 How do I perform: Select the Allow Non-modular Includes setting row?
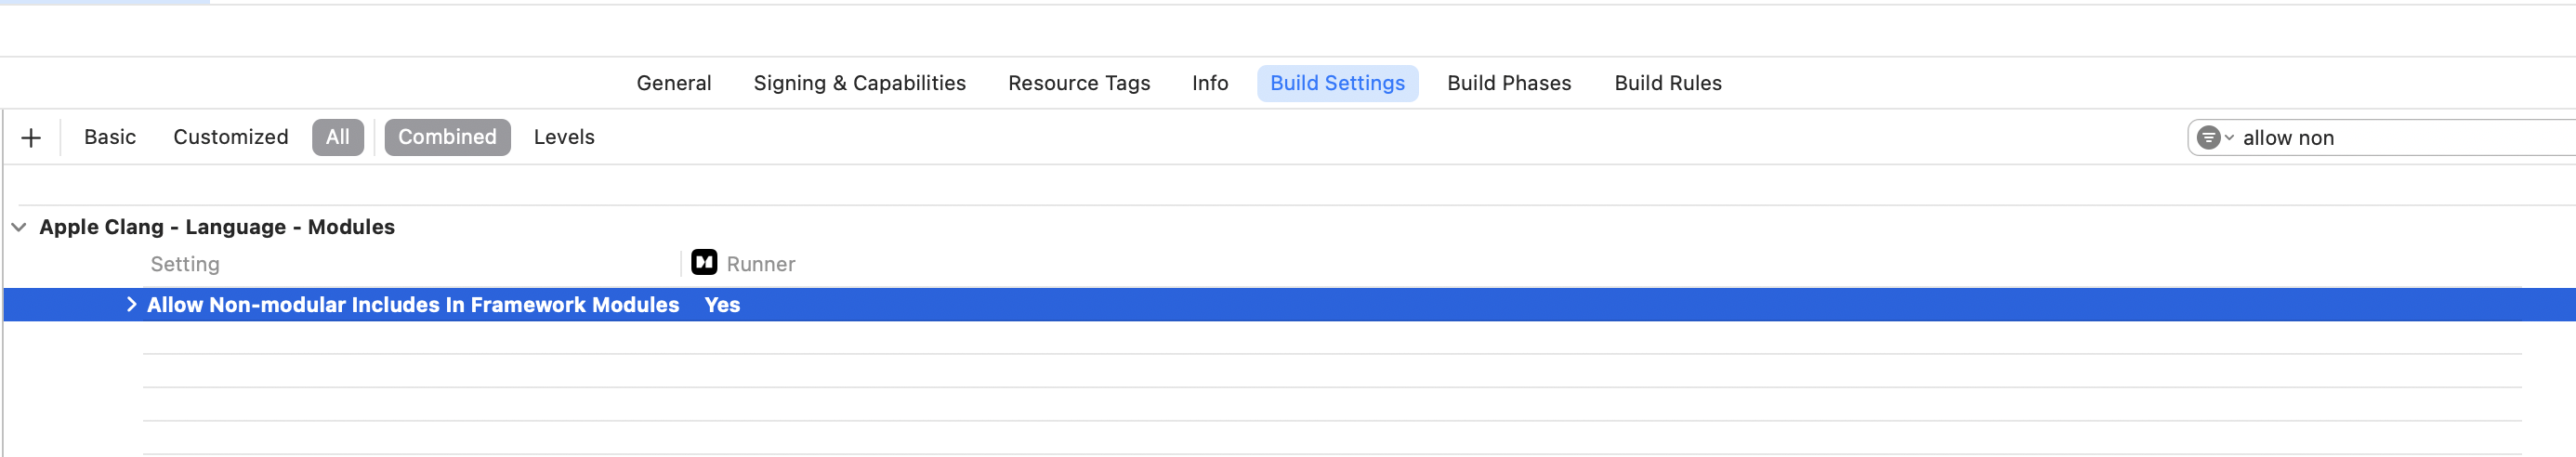point(1289,305)
